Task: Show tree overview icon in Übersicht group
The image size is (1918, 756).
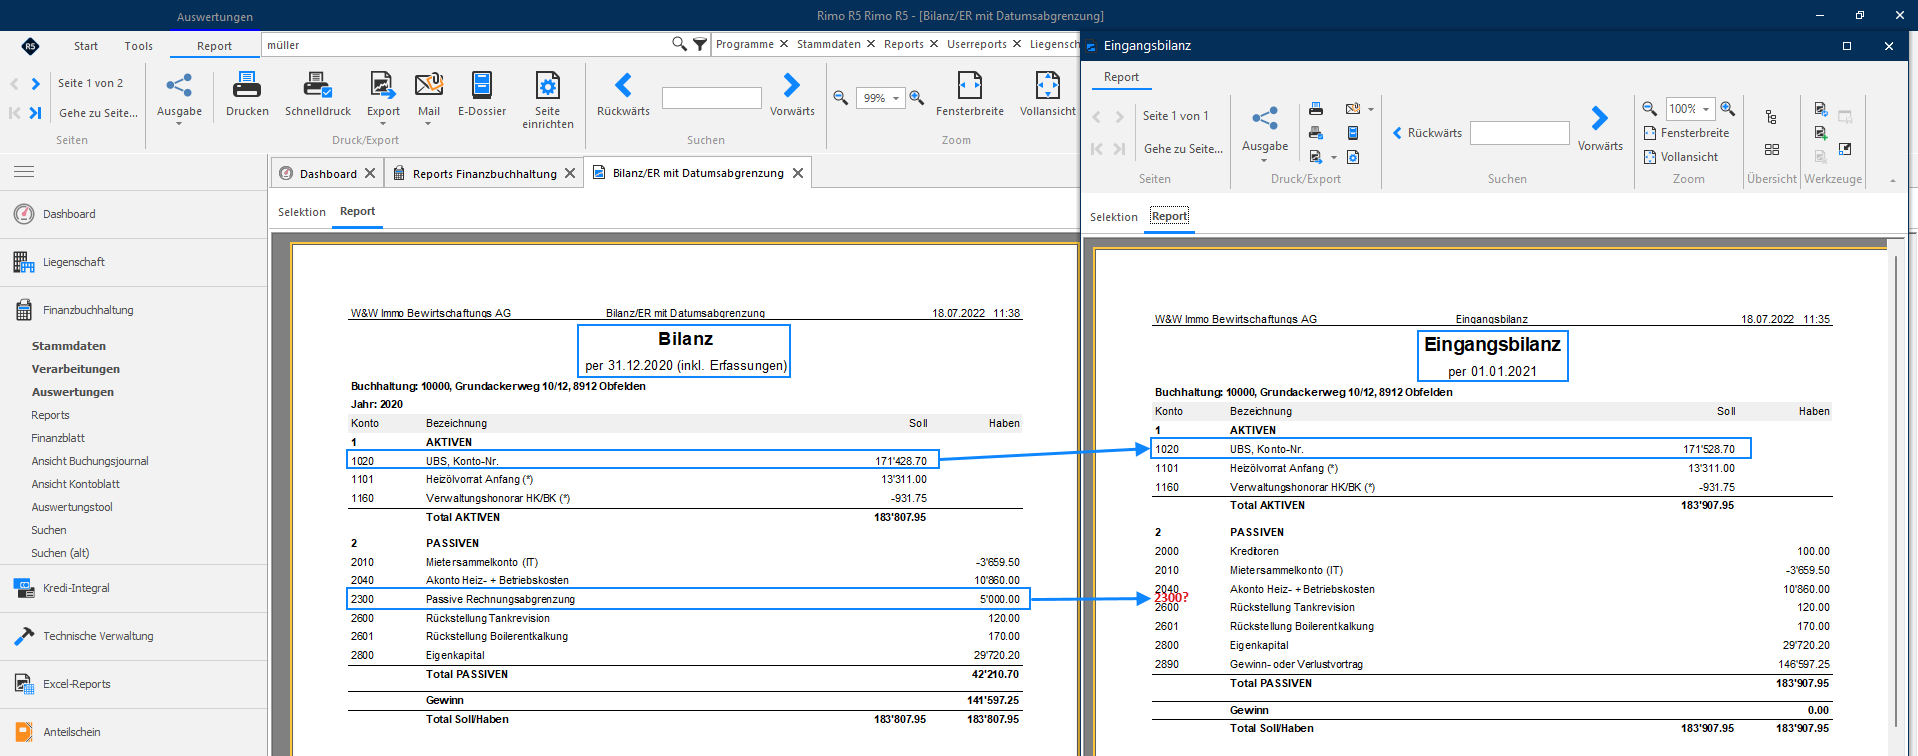Action: tap(1771, 117)
